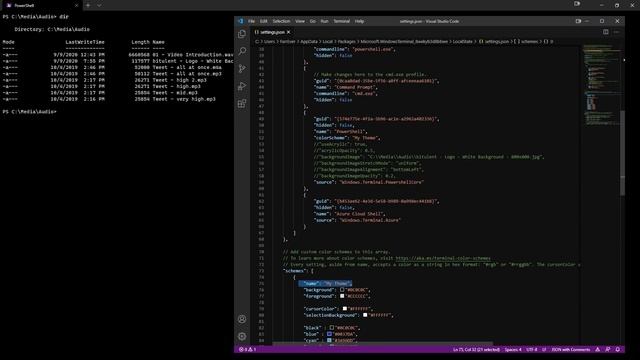Screen dimensions: 640x360
Task: Open the Search view in VS Code
Action: coord(242,51)
